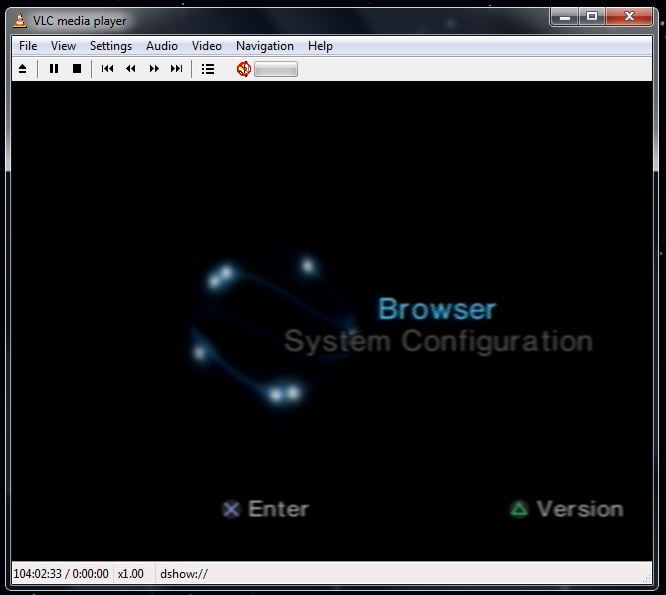Rewind with the slower button
Image resolution: width=666 pixels, height=595 pixels.
point(131,69)
